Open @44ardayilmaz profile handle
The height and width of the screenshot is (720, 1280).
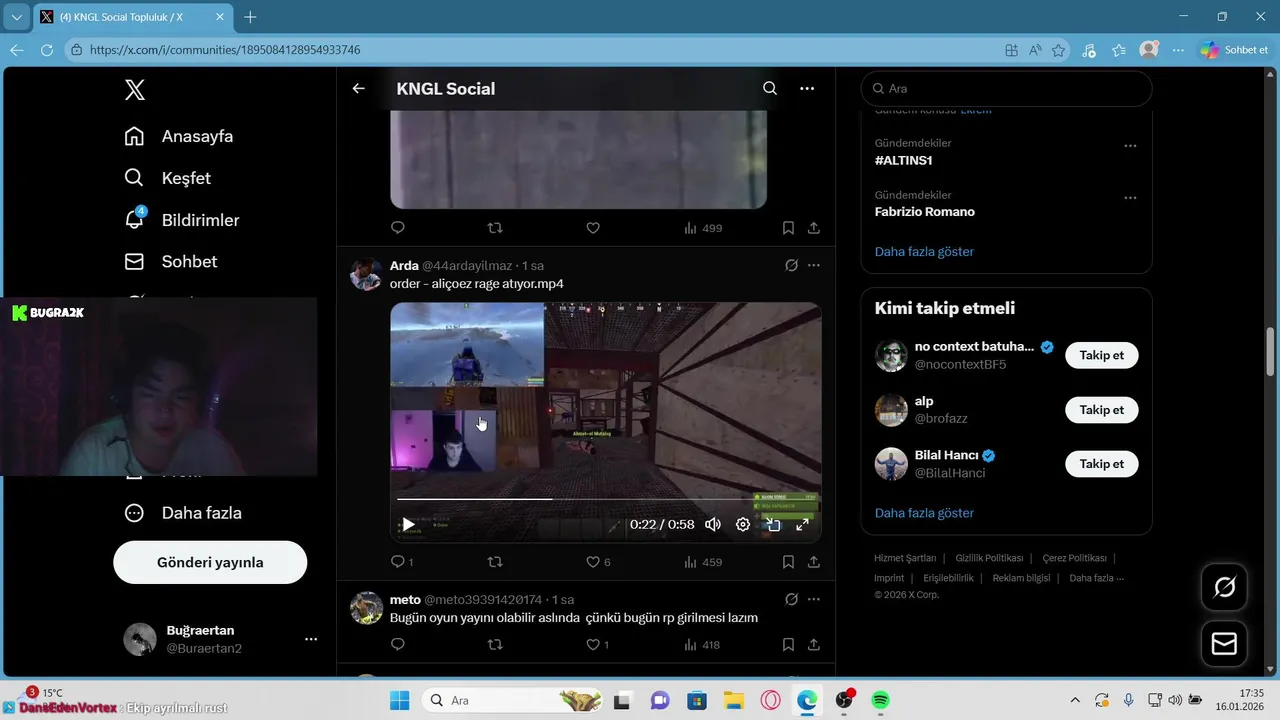point(467,266)
